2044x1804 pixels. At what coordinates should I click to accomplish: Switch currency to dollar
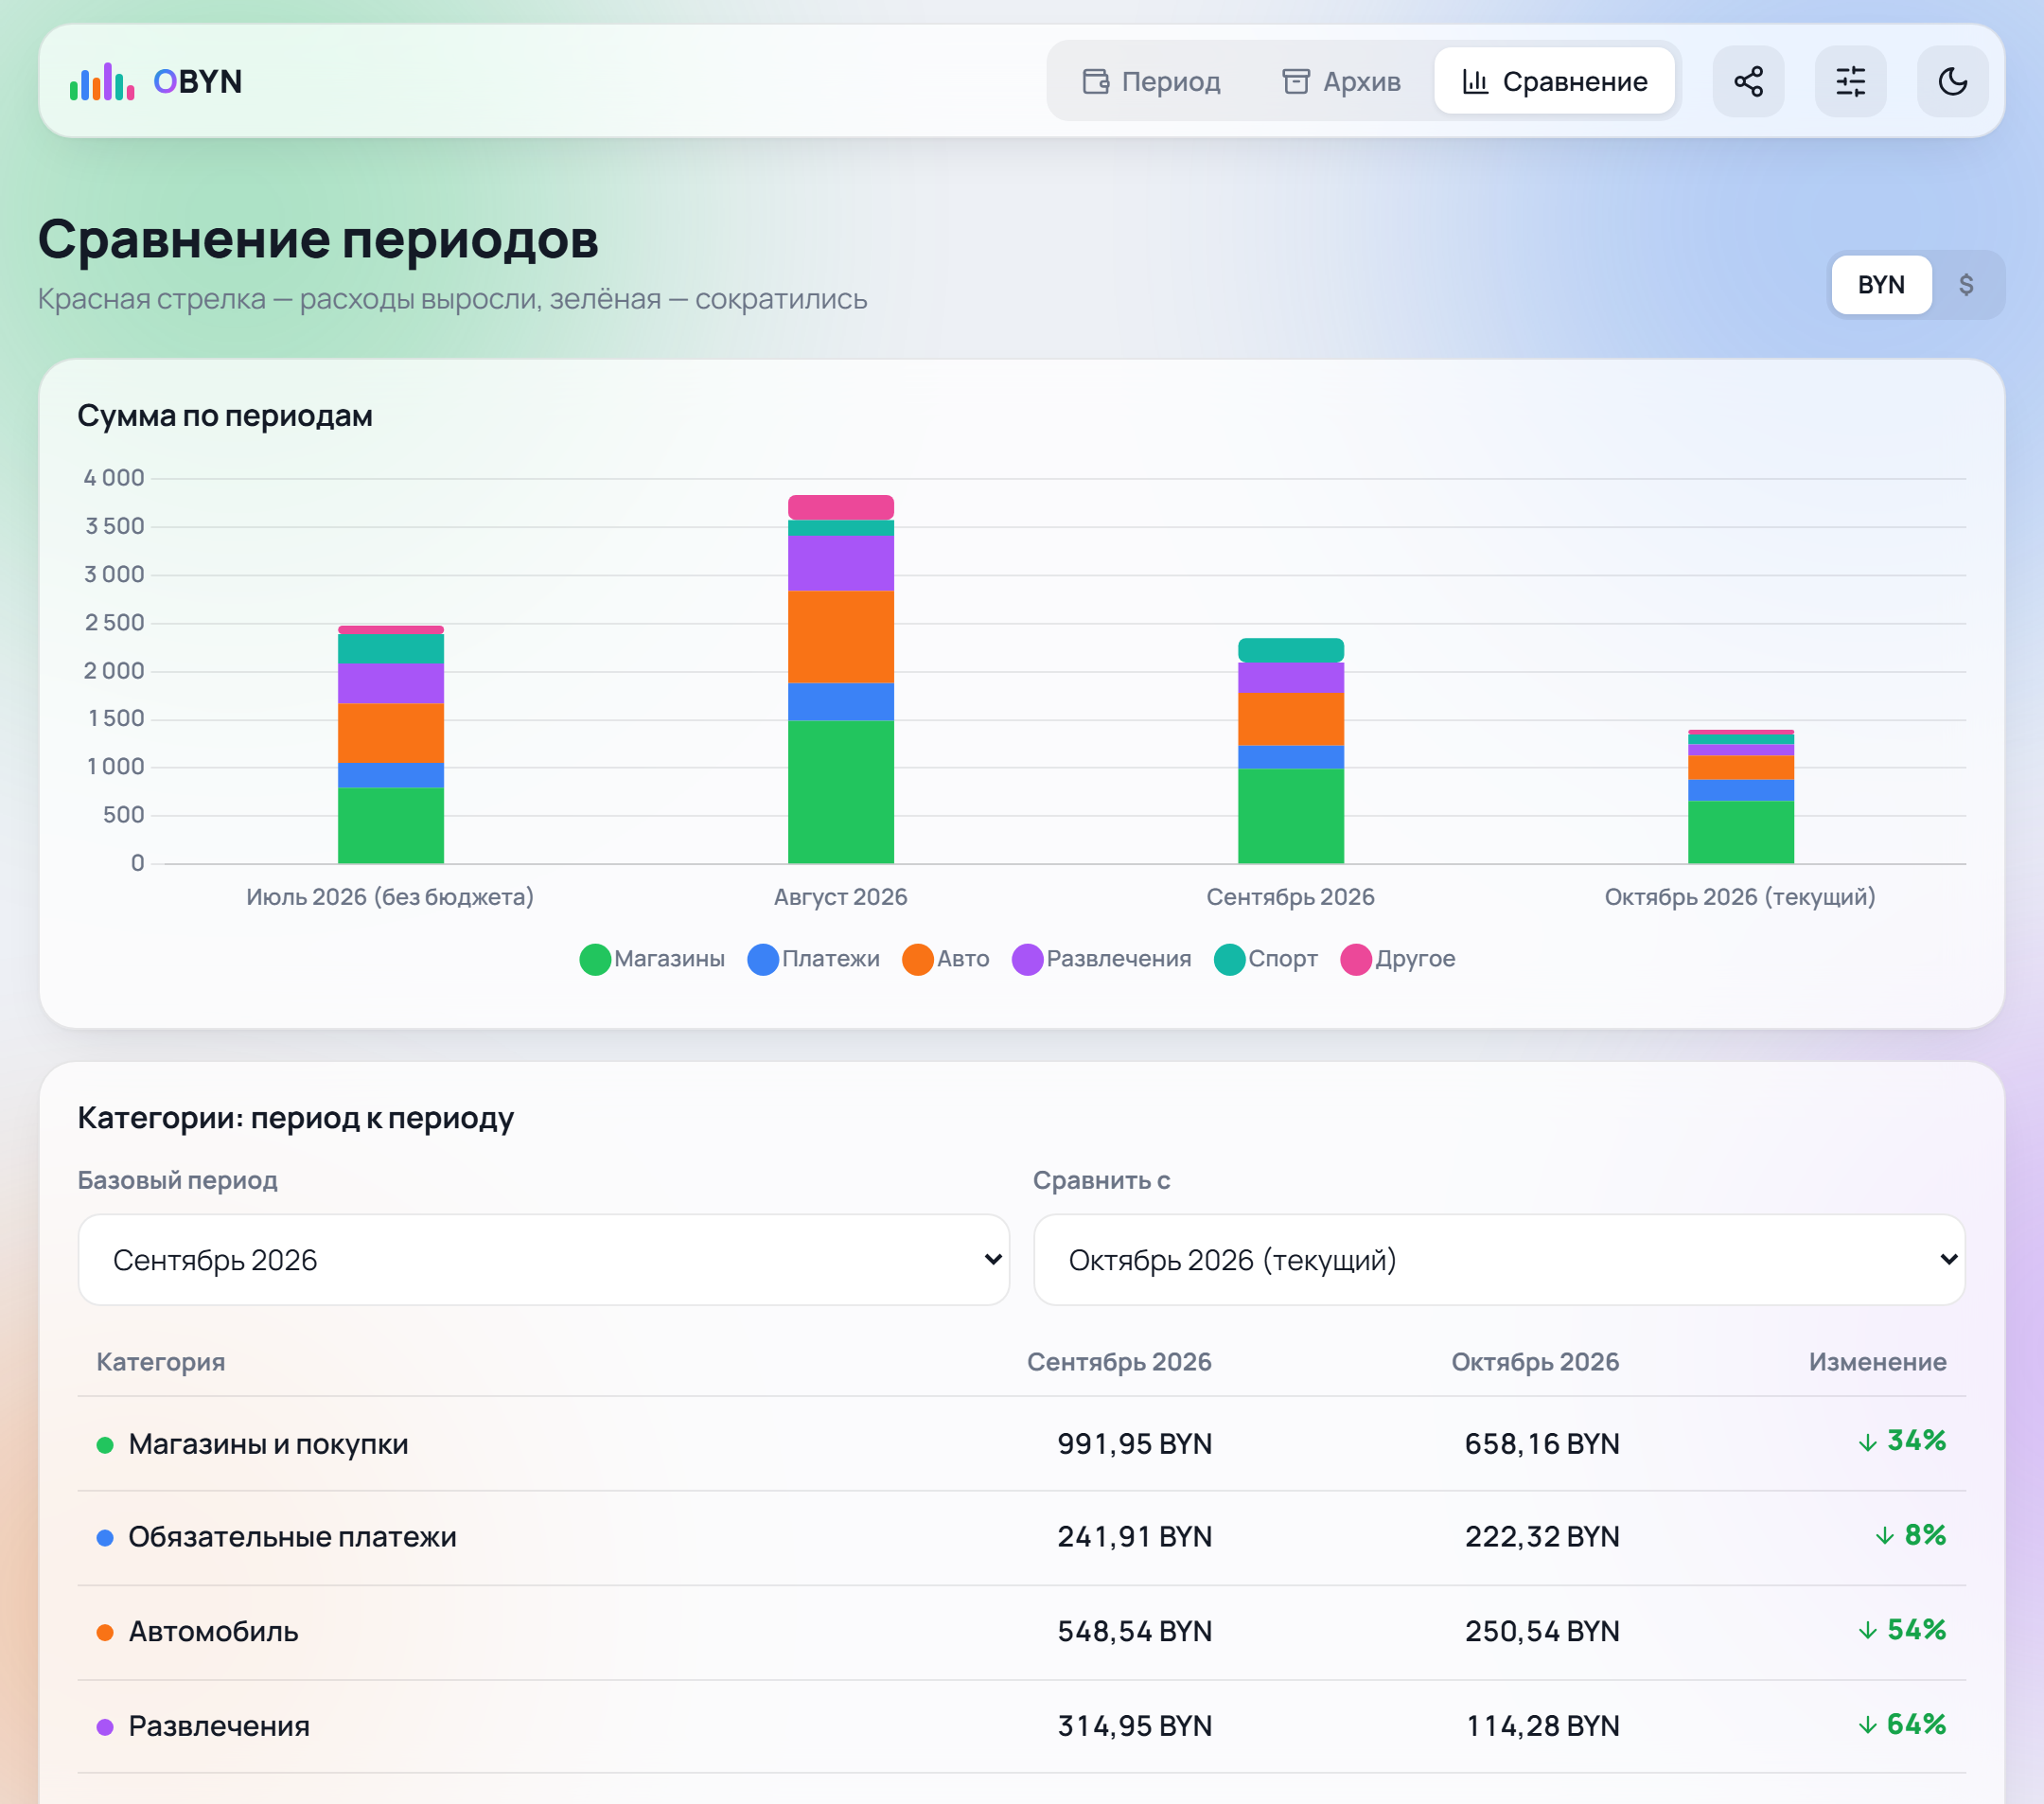click(x=1965, y=285)
